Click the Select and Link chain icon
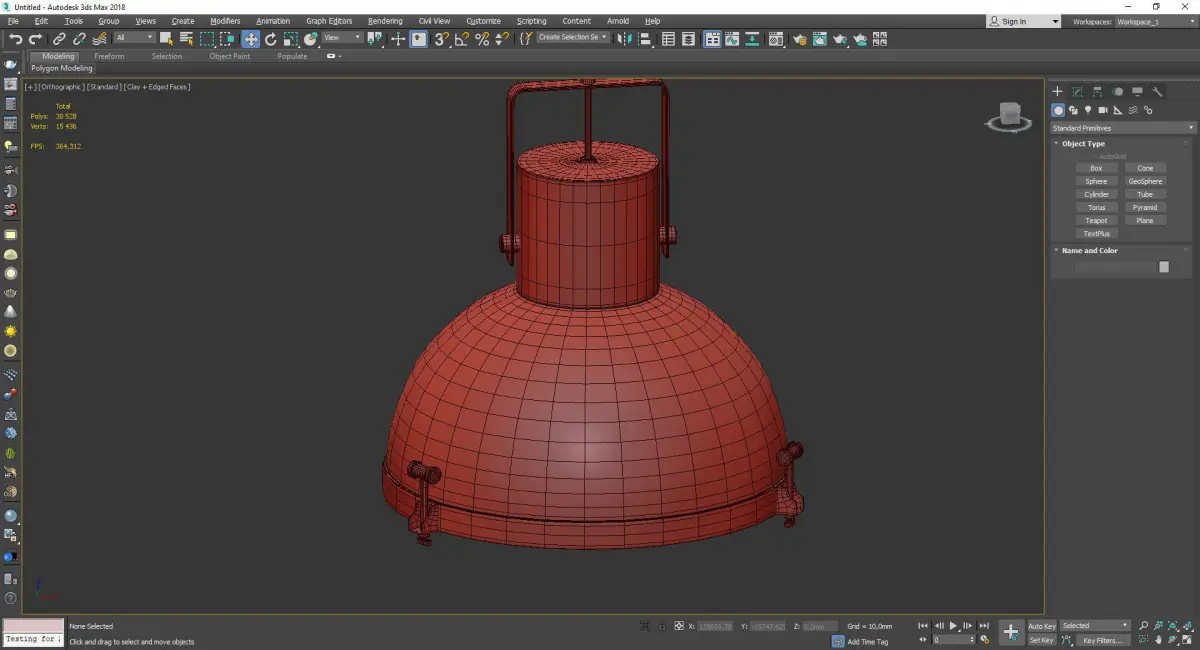This screenshot has width=1200, height=650. click(60, 39)
